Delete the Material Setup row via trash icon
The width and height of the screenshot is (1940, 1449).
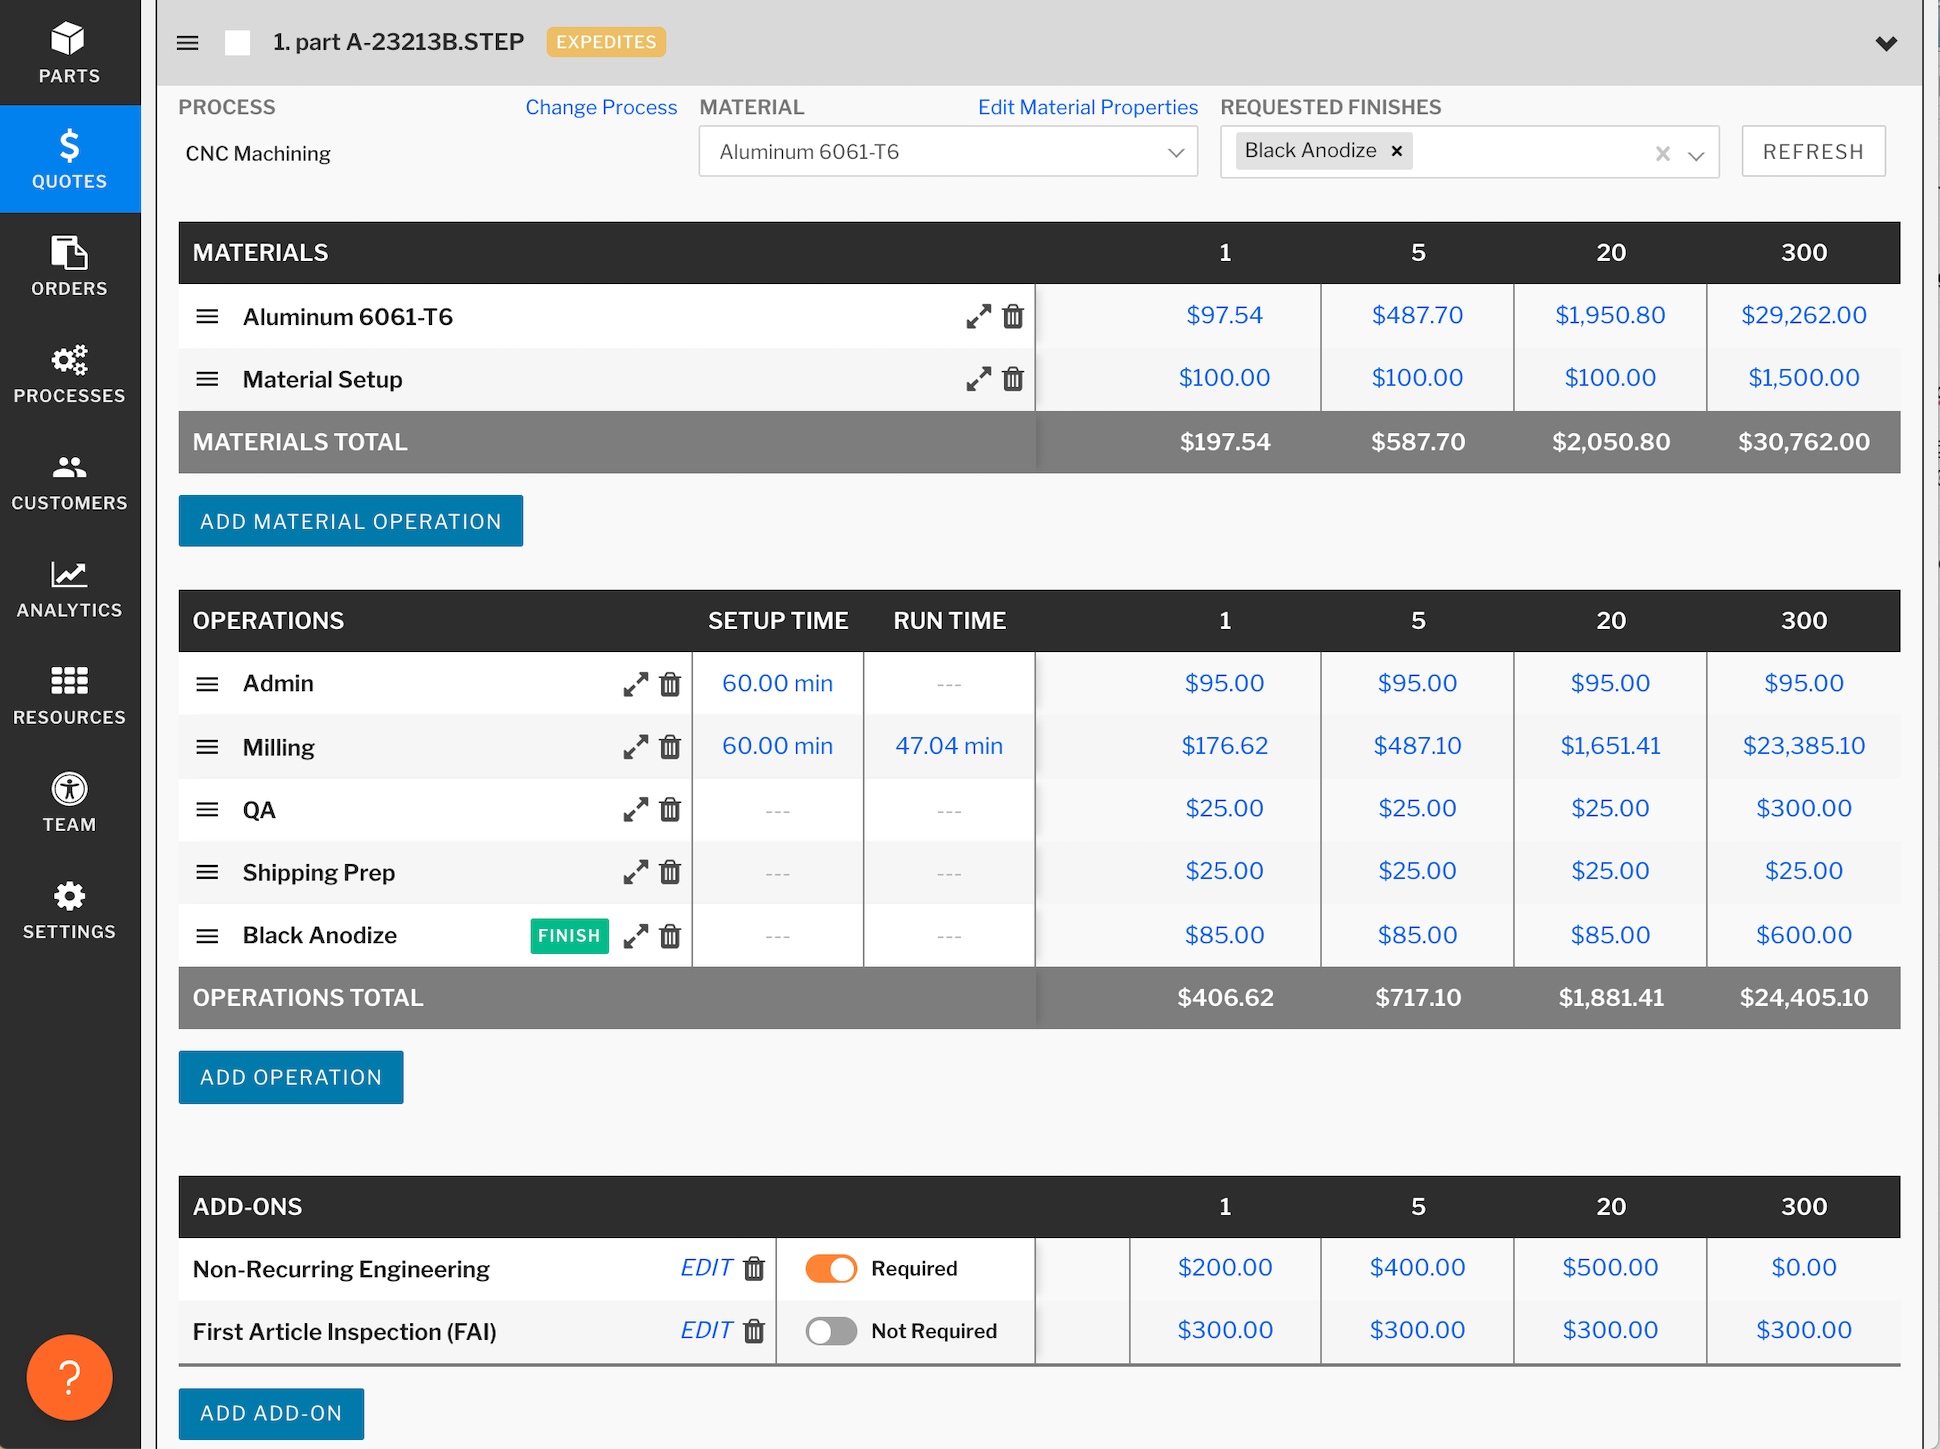1013,379
